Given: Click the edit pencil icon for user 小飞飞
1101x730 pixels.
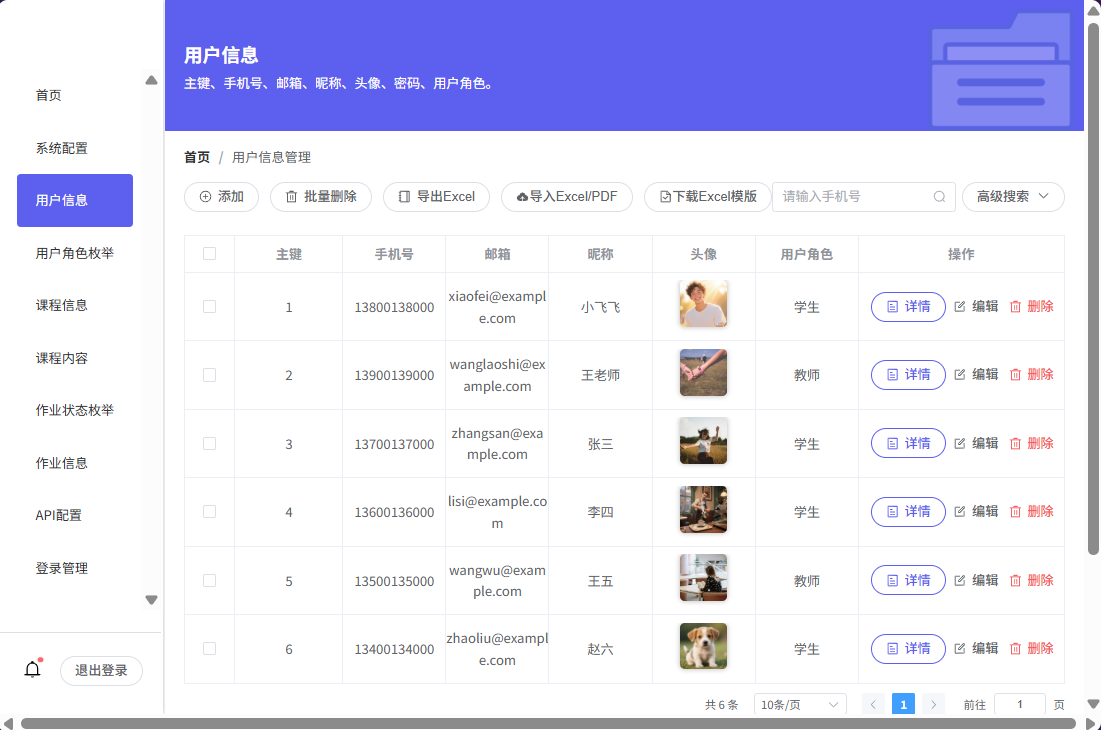Looking at the screenshot, I should pyautogui.click(x=960, y=307).
